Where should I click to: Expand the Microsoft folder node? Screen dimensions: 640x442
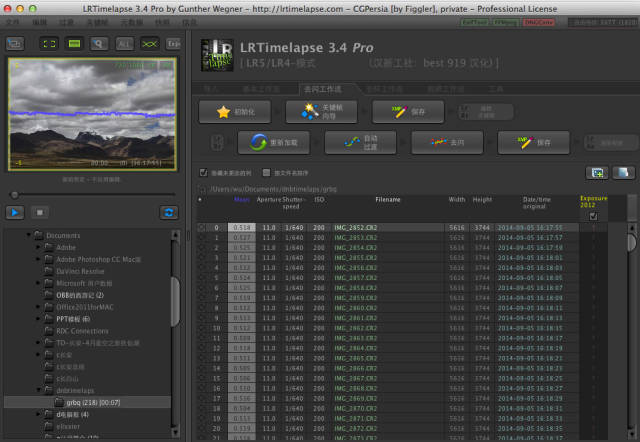click(x=38, y=283)
